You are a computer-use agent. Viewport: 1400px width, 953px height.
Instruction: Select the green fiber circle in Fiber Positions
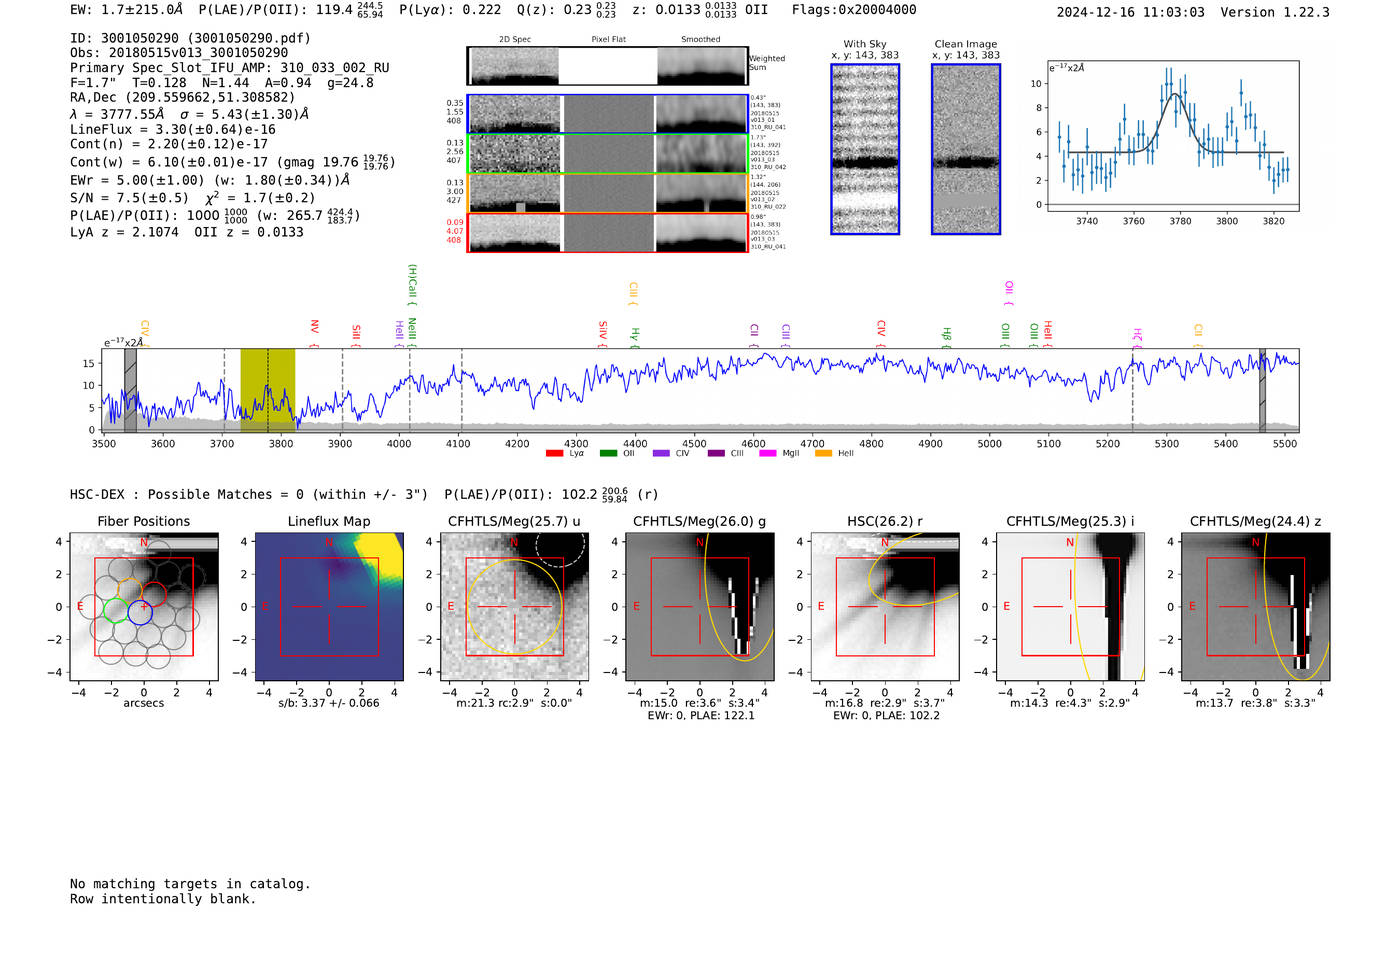[x=115, y=609]
